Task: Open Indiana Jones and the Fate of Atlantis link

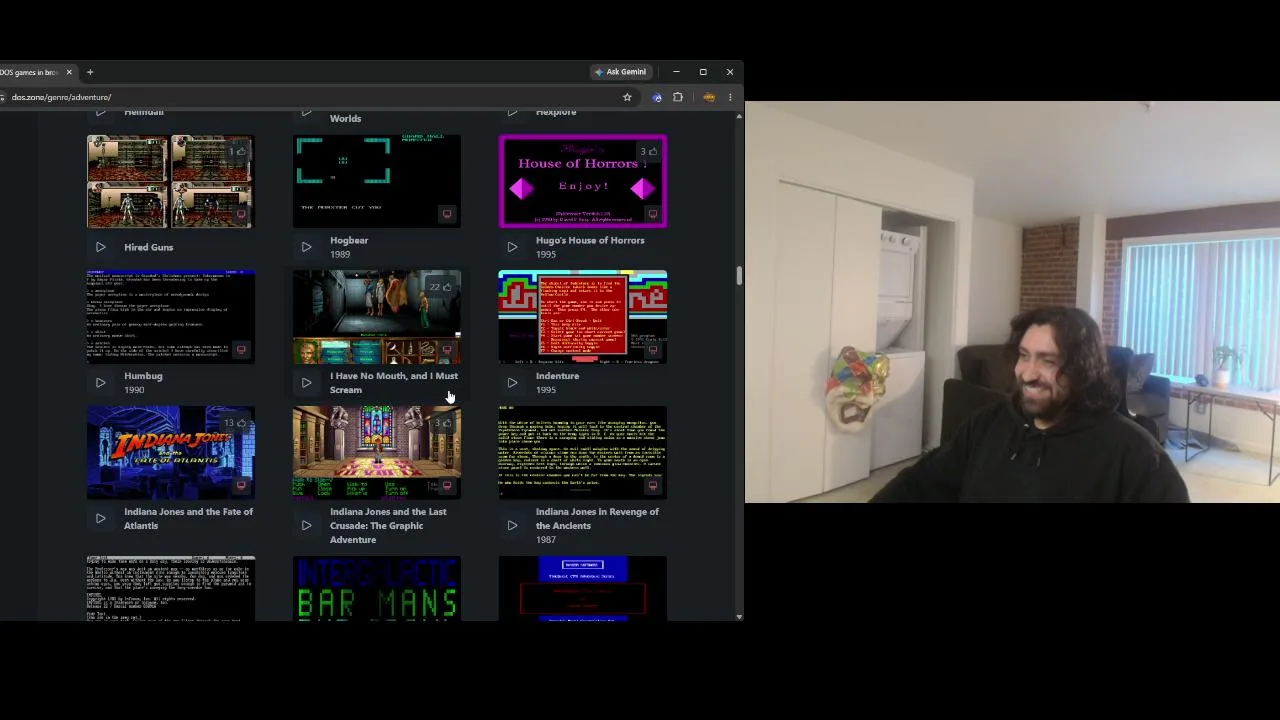Action: (x=188, y=518)
